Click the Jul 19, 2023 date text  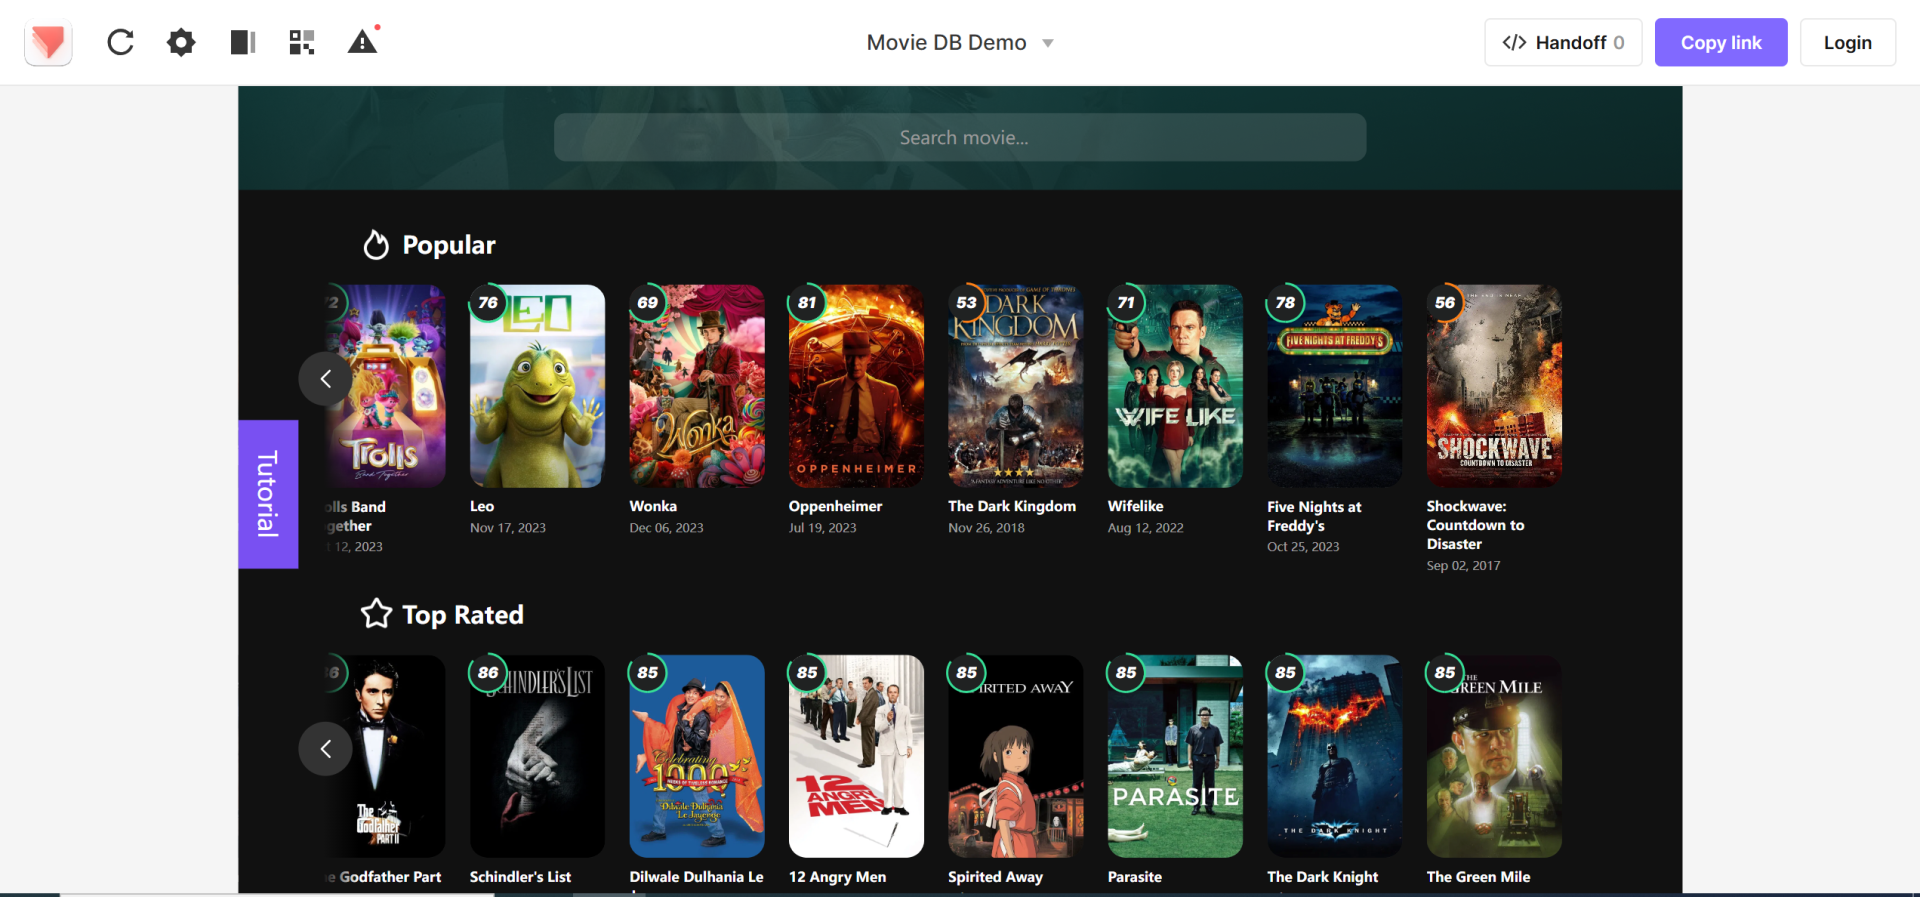(823, 528)
